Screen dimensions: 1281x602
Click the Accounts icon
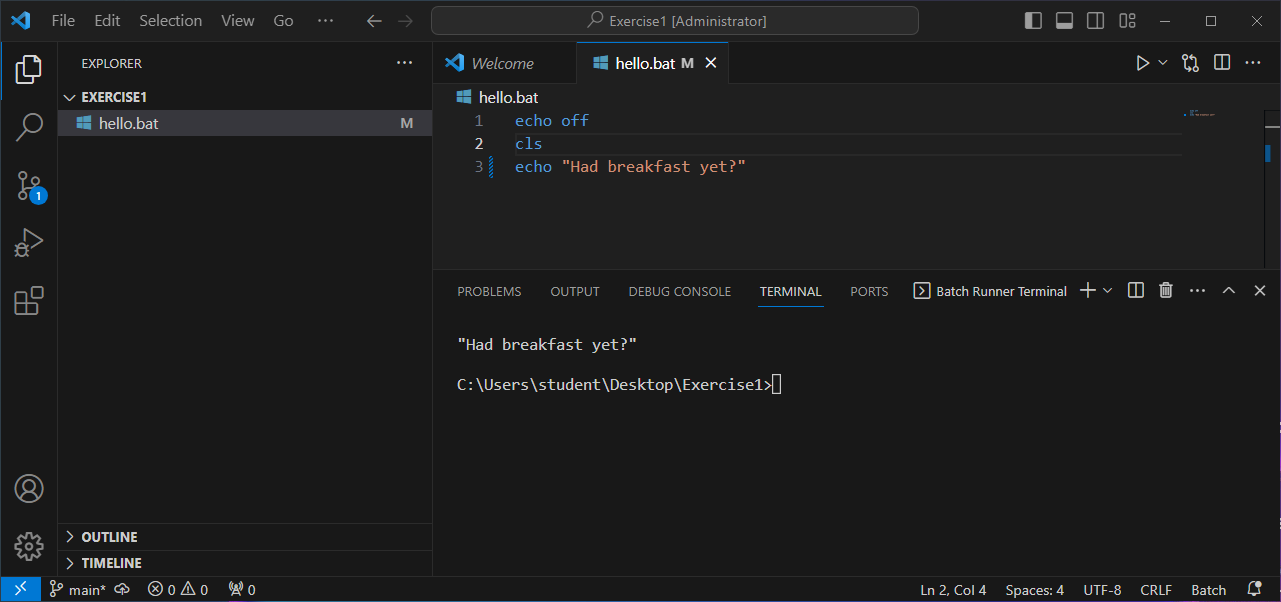(x=29, y=489)
